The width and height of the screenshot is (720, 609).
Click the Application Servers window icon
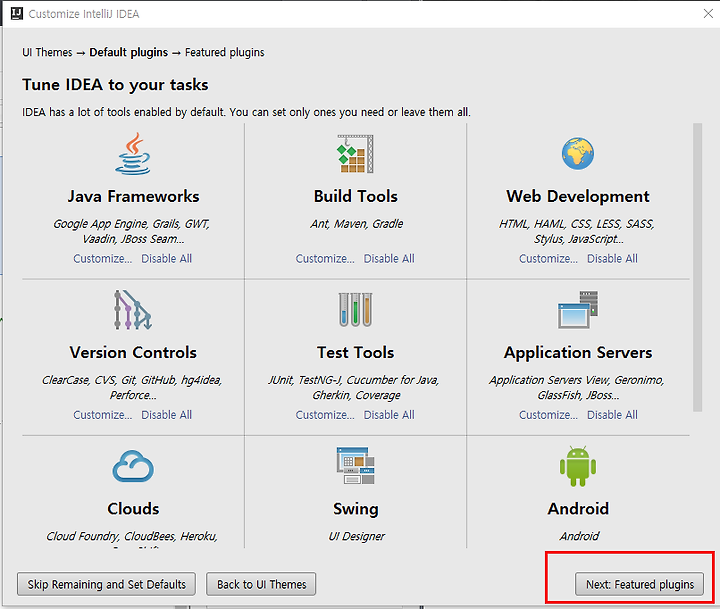[578, 310]
